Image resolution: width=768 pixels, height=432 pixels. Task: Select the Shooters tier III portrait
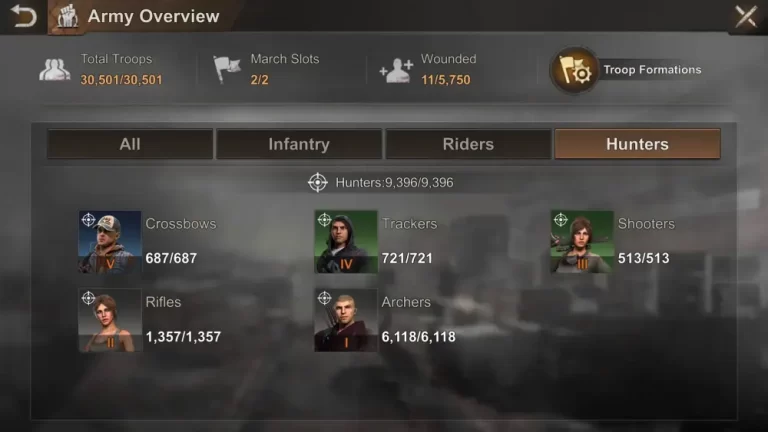582,241
